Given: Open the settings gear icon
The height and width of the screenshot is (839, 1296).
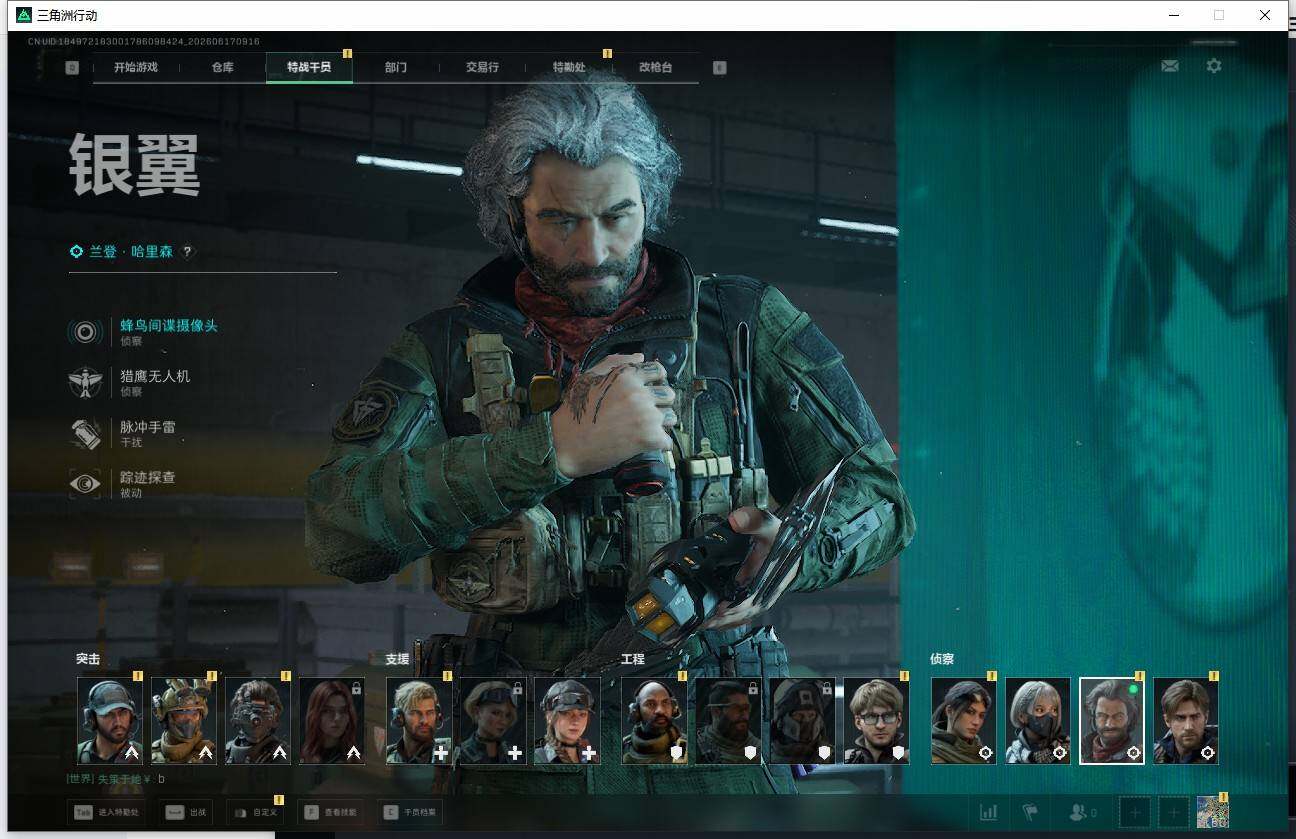Looking at the screenshot, I should point(1214,66).
